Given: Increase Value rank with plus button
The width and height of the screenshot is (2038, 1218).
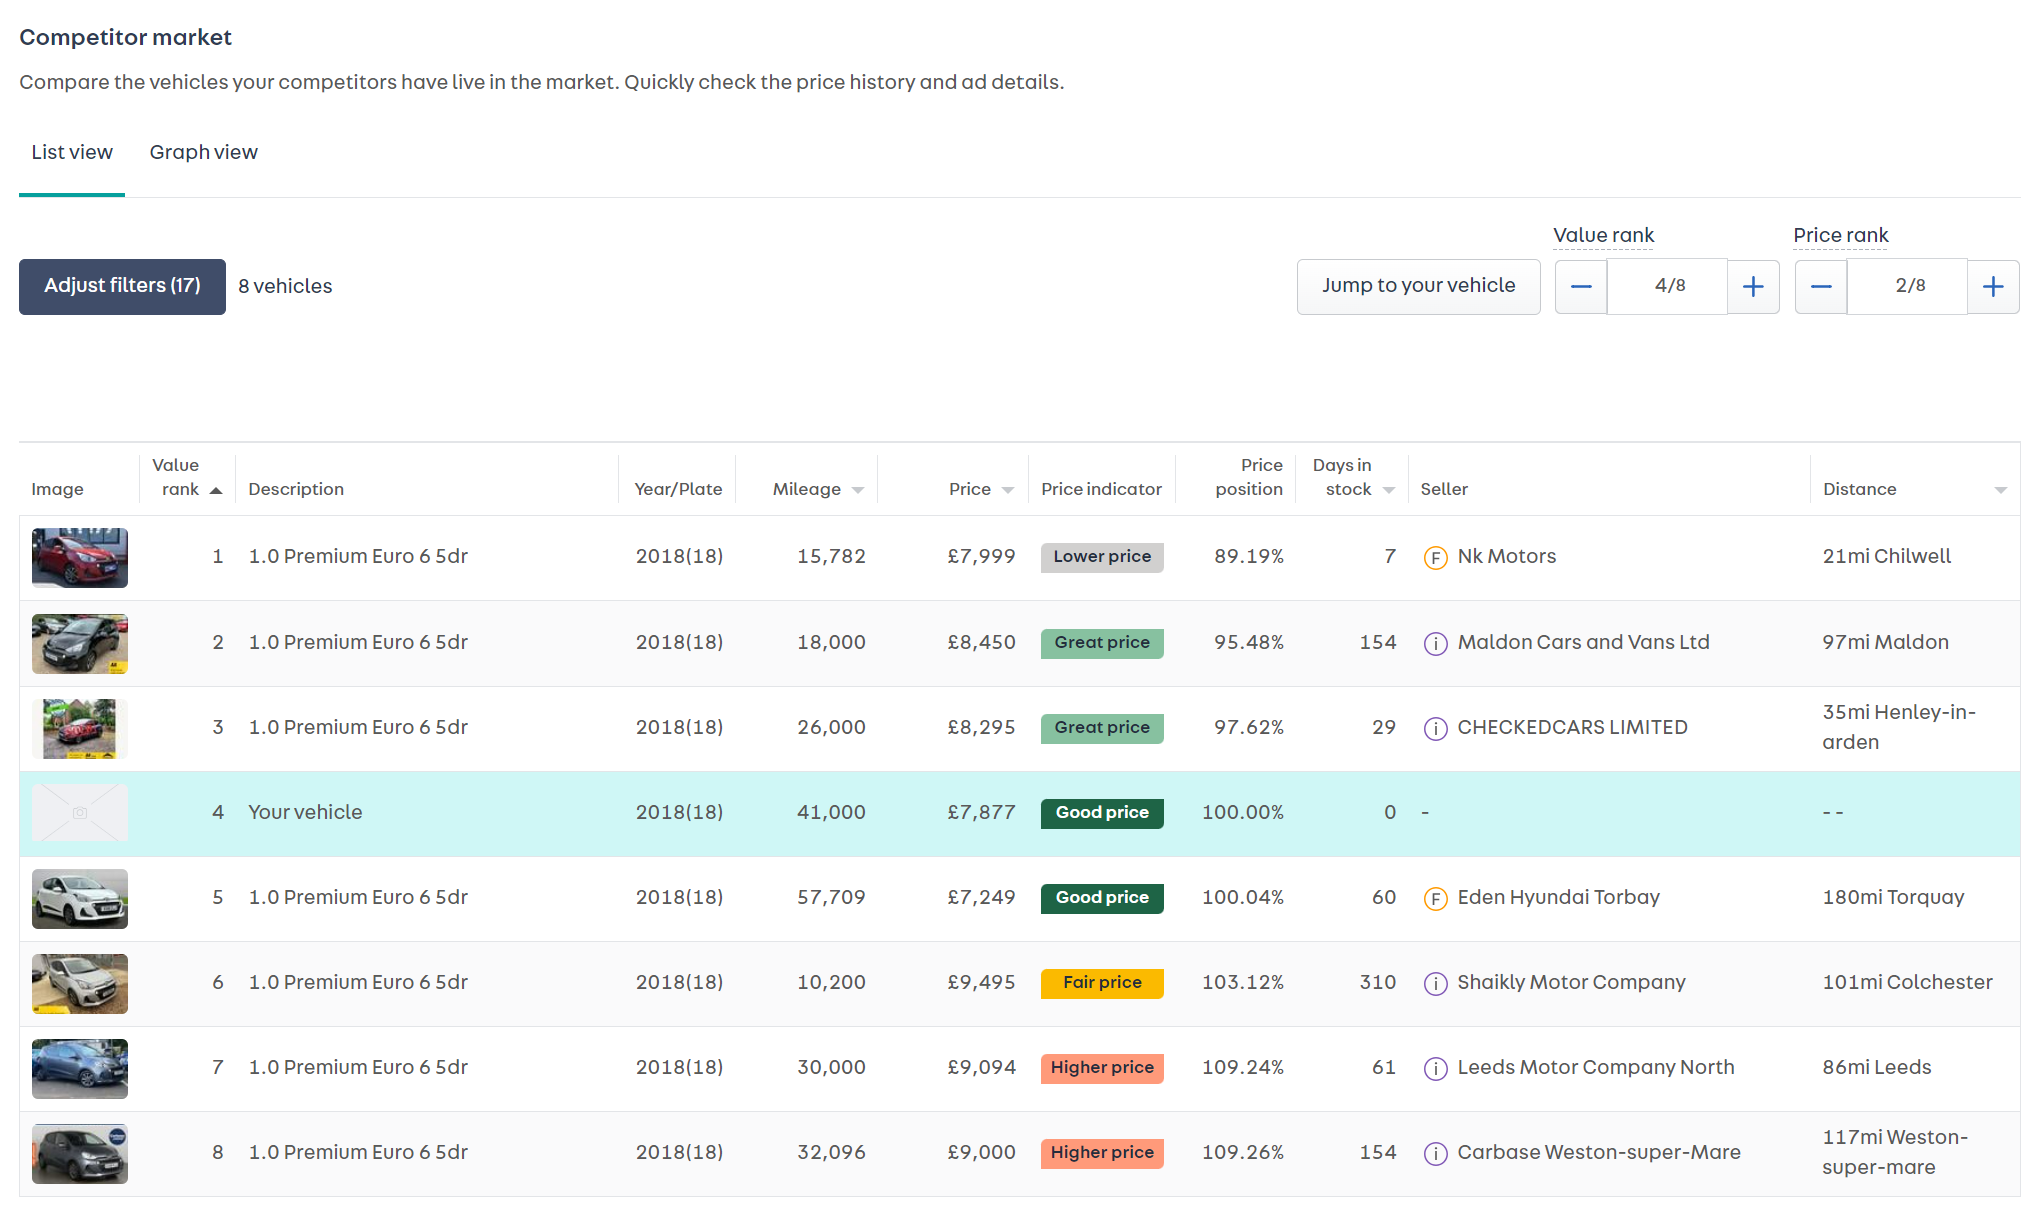Looking at the screenshot, I should pos(1753,287).
